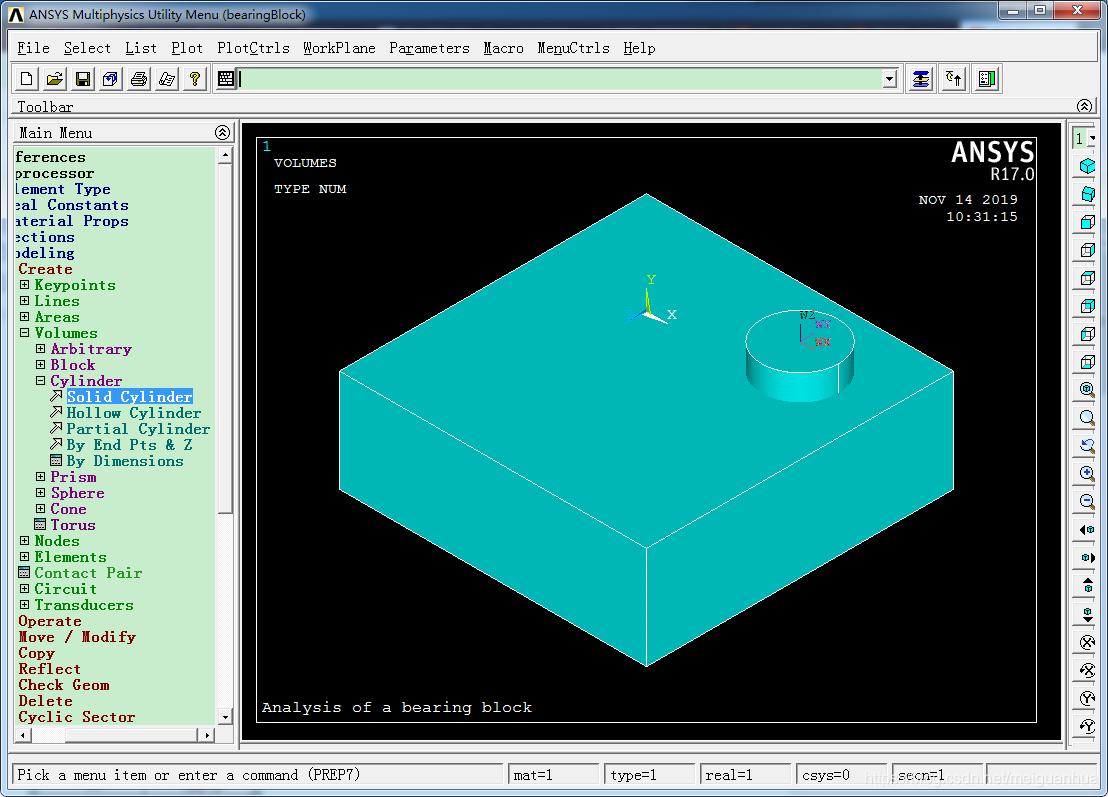Select Solid Cylinder in the tree

129,397
